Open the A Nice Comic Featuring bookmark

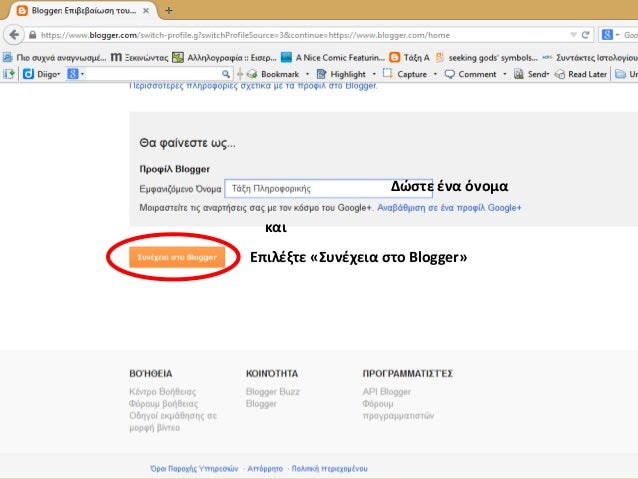pyautogui.click(x=333, y=57)
